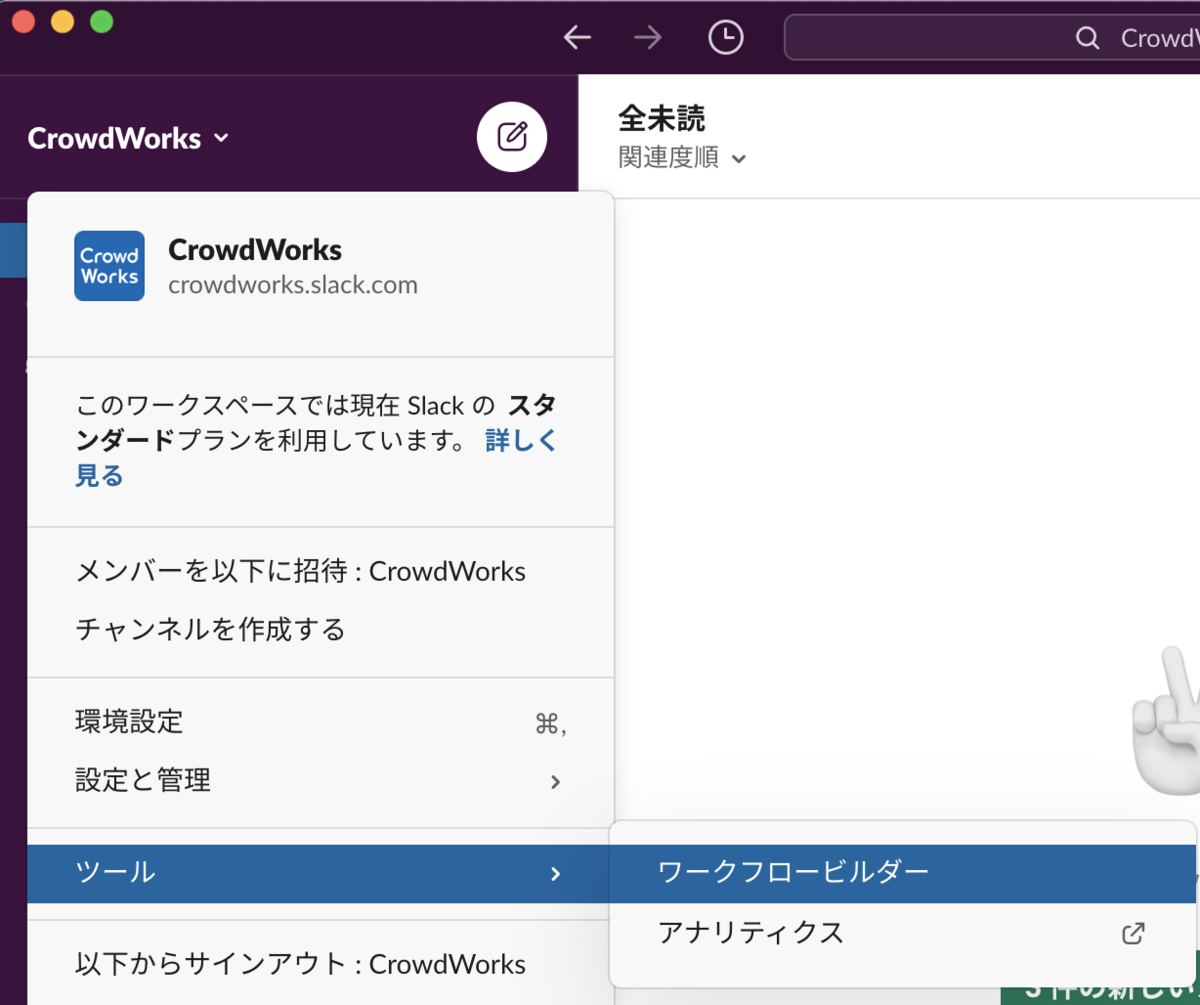
Task: Choose チャンネルを作成する menu item
Action: pyautogui.click(x=320, y=630)
